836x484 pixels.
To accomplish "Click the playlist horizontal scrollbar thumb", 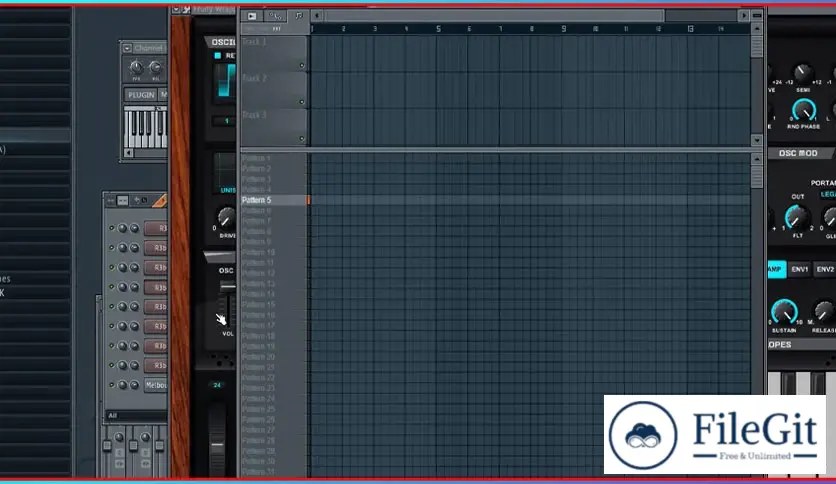I will click(495, 16).
